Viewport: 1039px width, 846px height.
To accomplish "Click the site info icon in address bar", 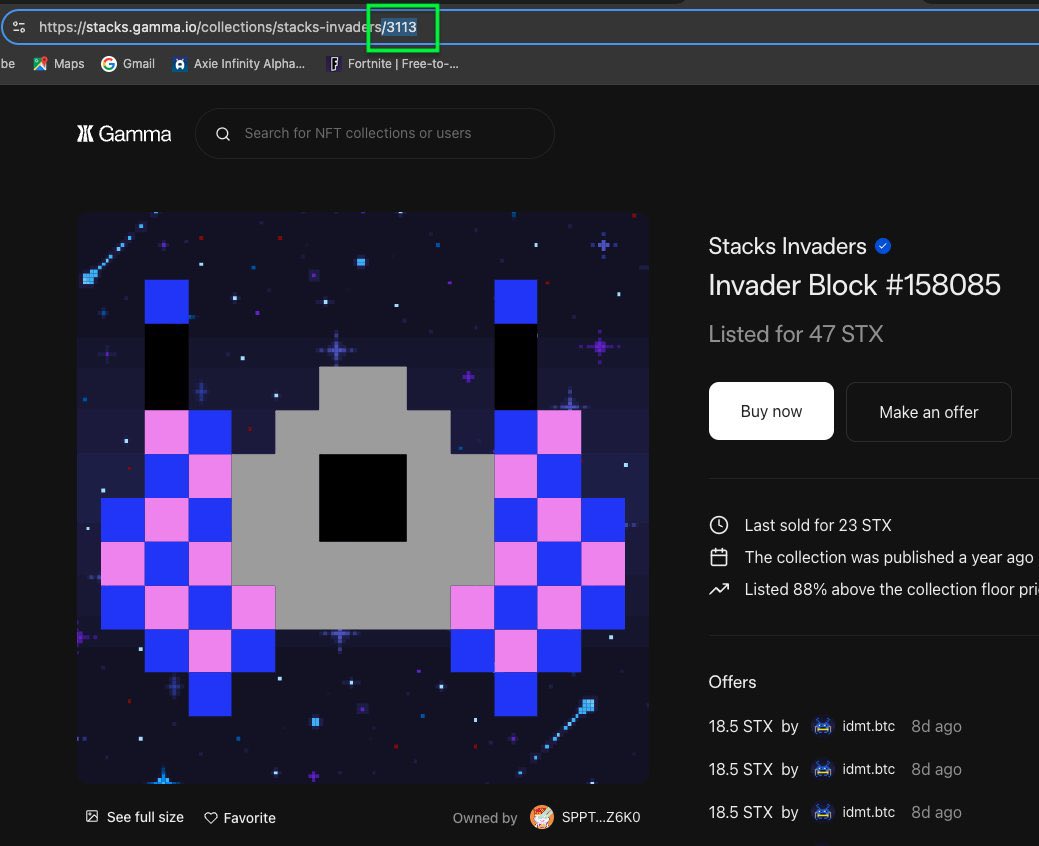I will click(x=19, y=27).
